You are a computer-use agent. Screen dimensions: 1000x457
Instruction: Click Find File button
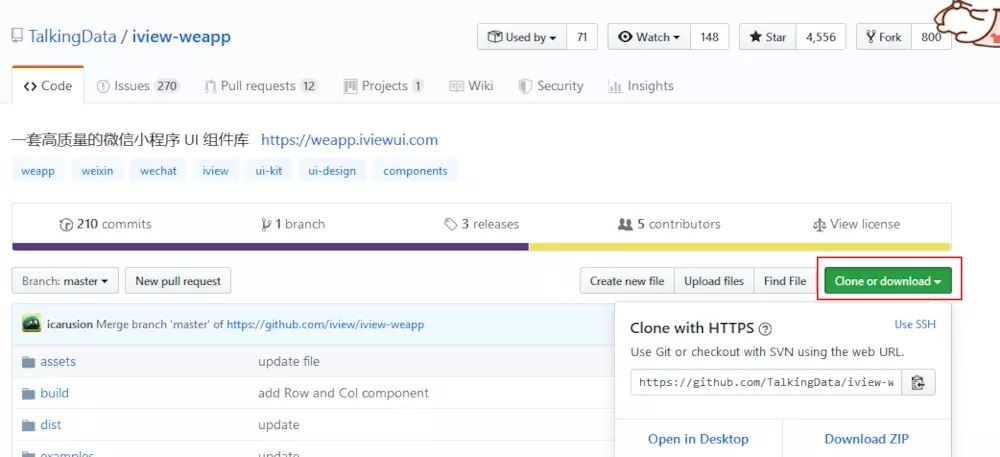click(785, 280)
